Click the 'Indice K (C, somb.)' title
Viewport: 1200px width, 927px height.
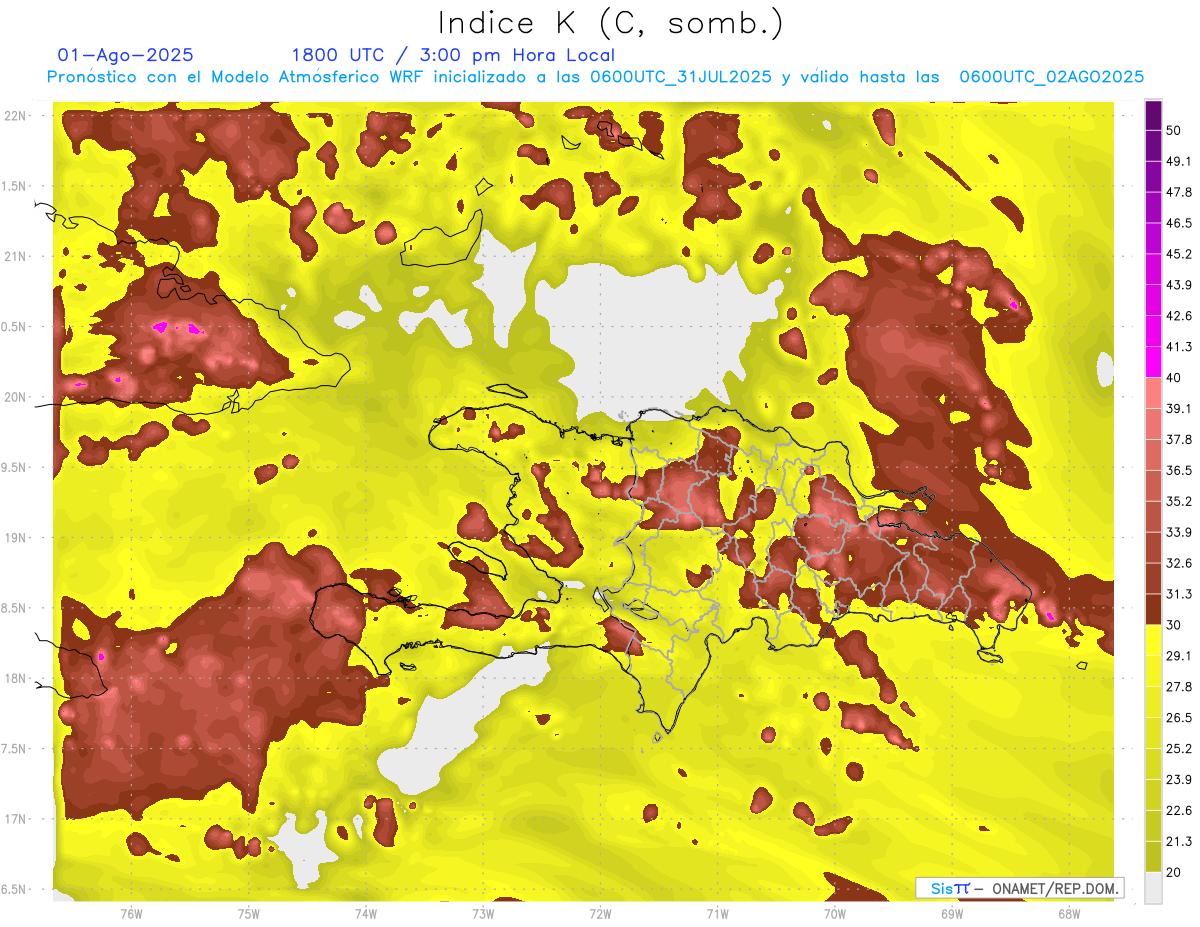click(x=611, y=23)
